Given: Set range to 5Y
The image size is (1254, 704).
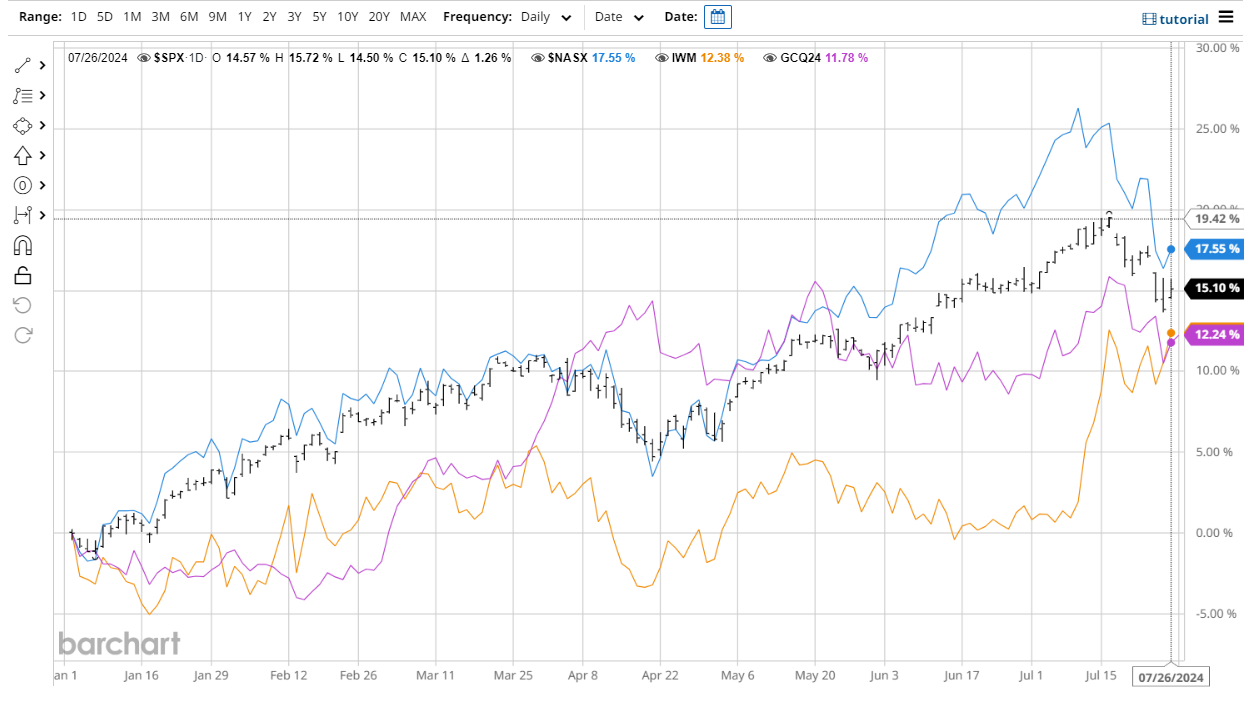Looking at the screenshot, I should (x=319, y=17).
